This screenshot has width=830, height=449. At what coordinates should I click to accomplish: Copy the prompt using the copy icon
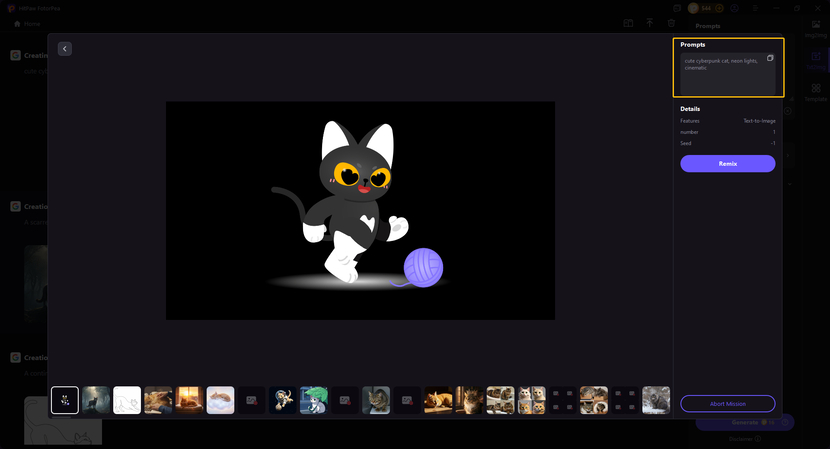click(770, 58)
